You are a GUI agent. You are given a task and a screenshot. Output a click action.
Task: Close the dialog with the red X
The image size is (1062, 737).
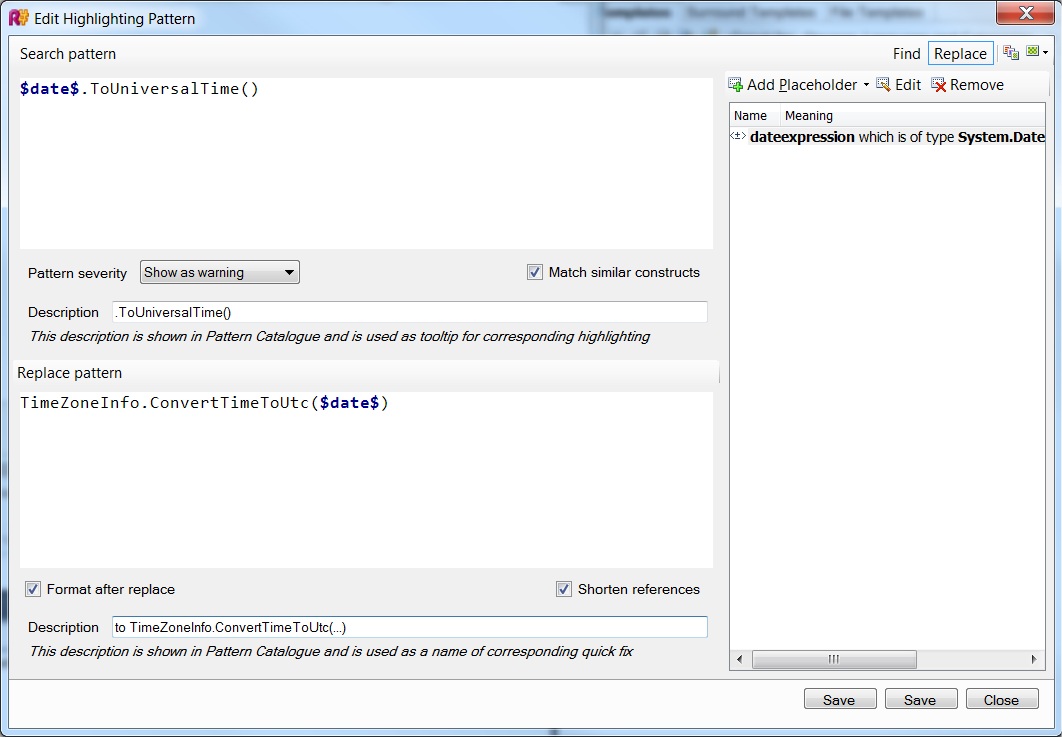1025,13
